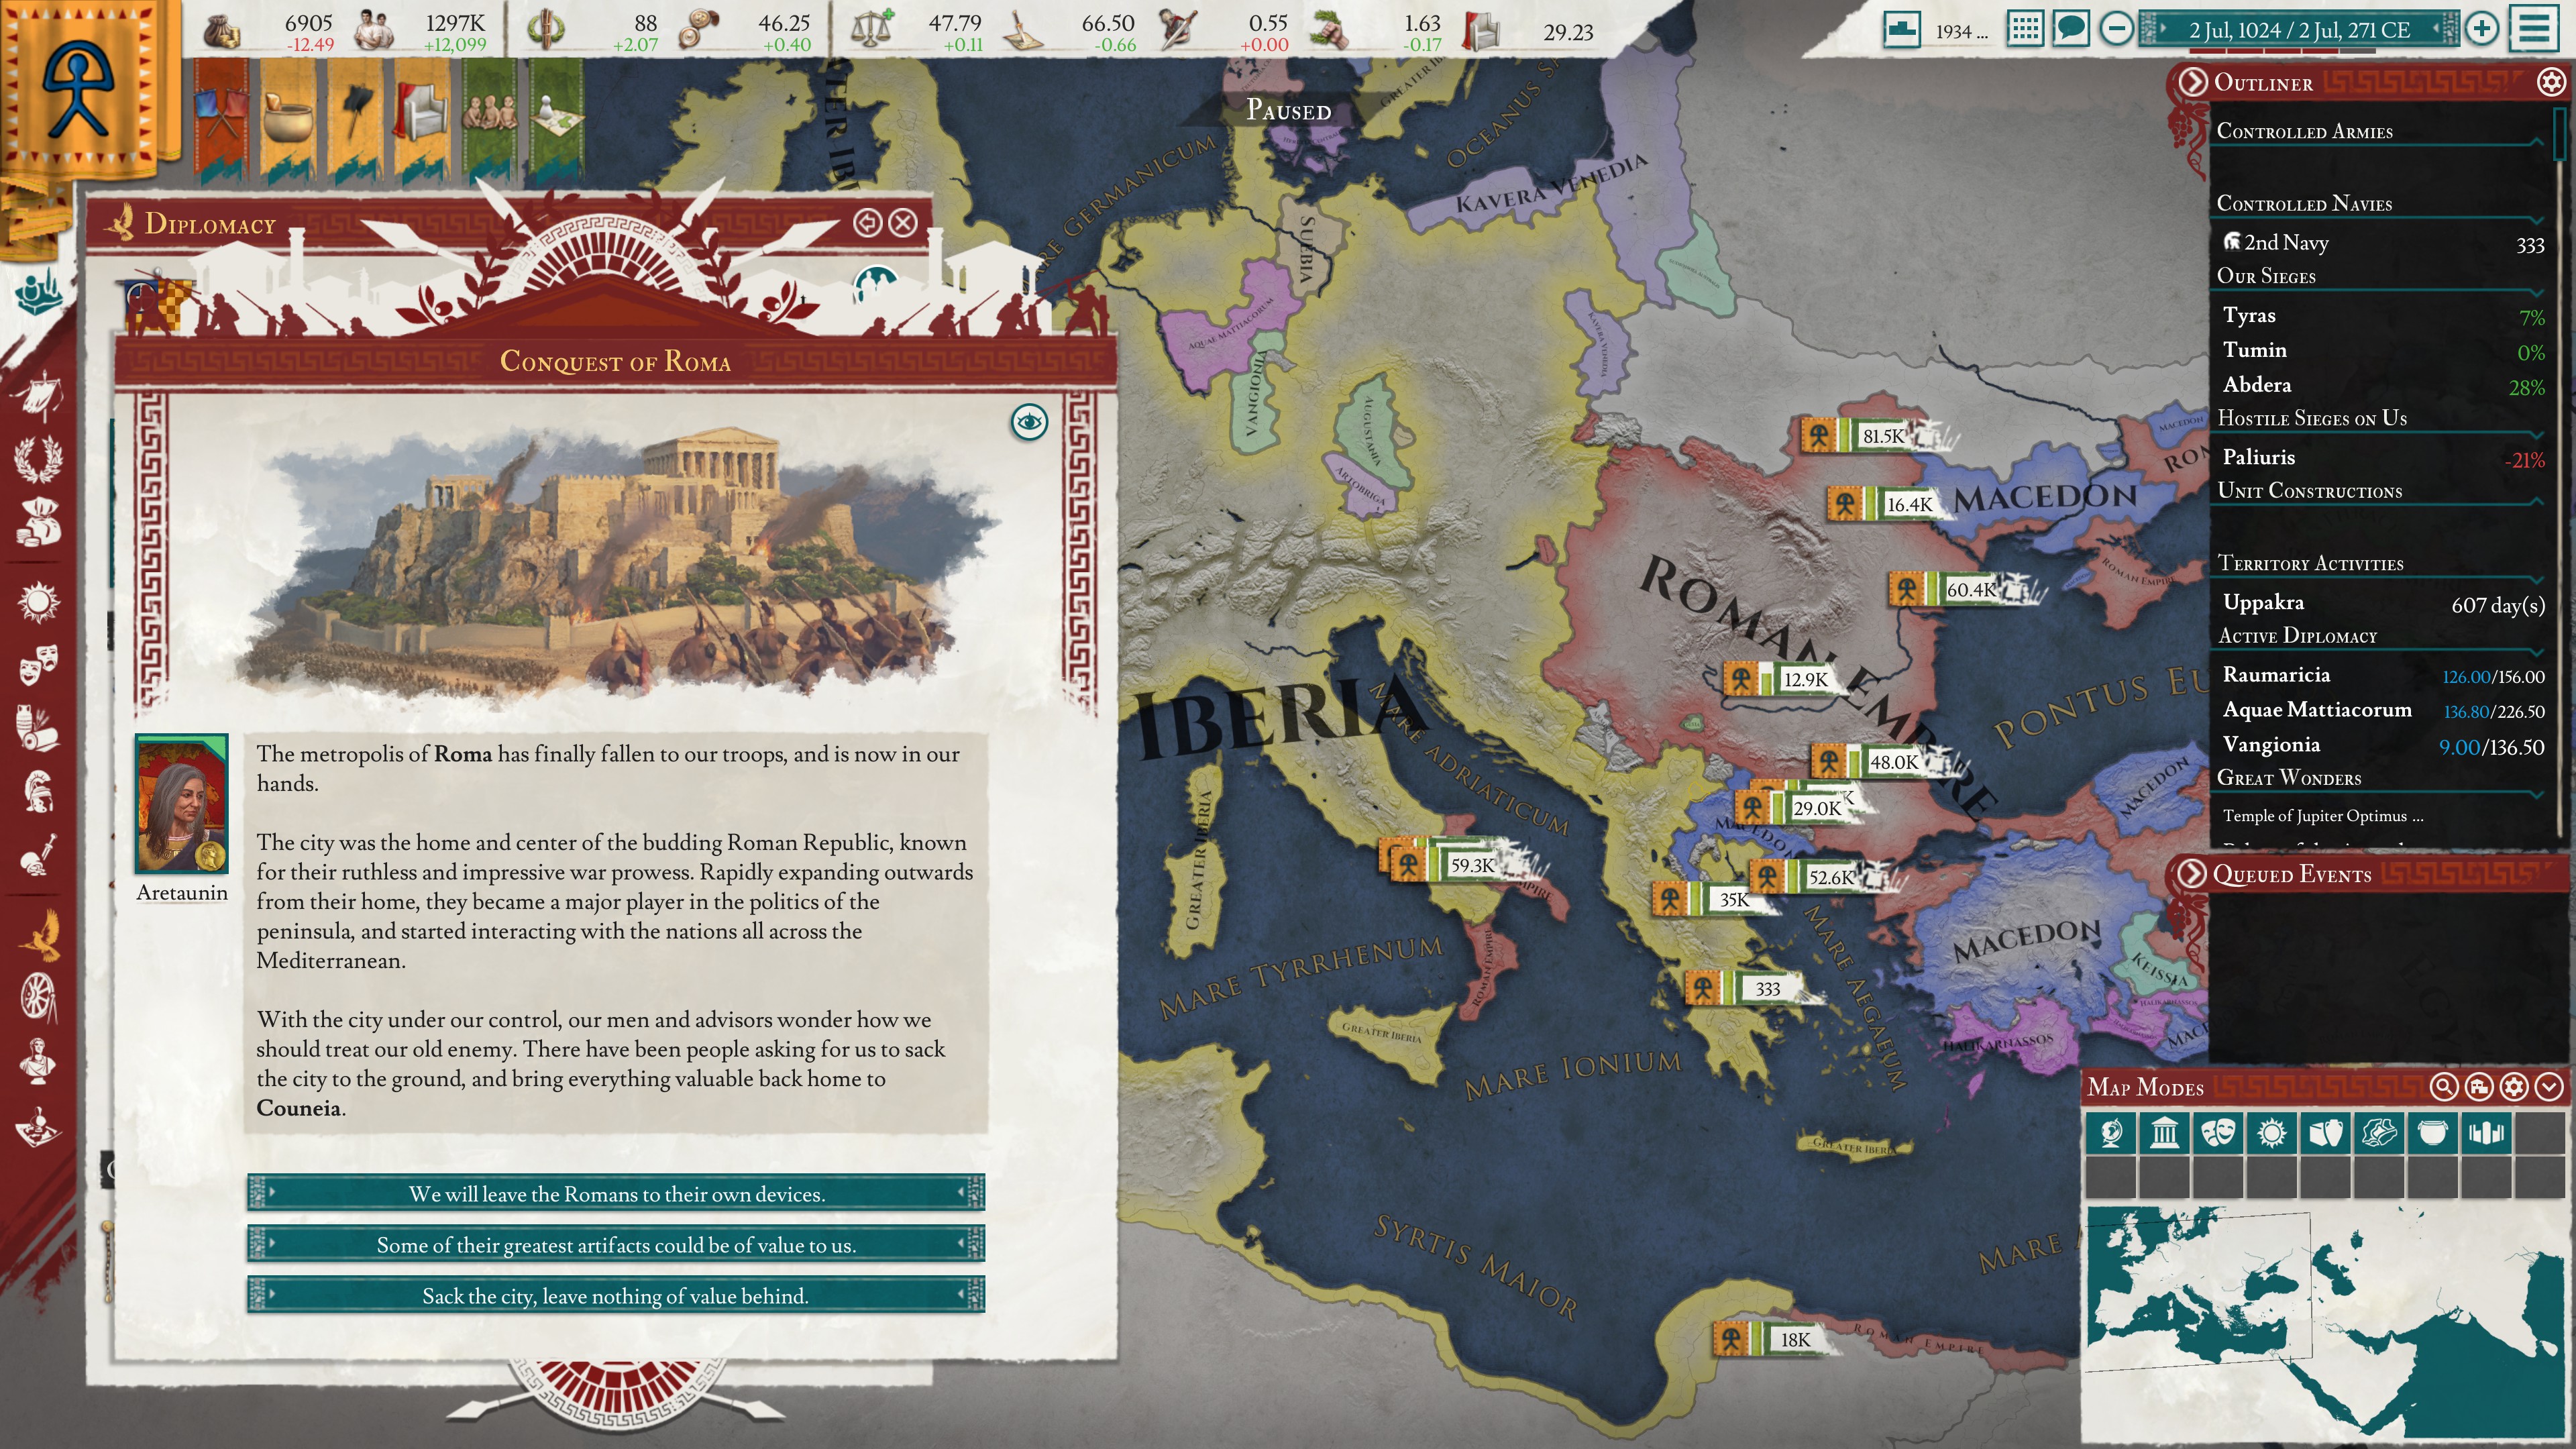Switch to culture map mode (theater masks)

click(x=2218, y=1134)
